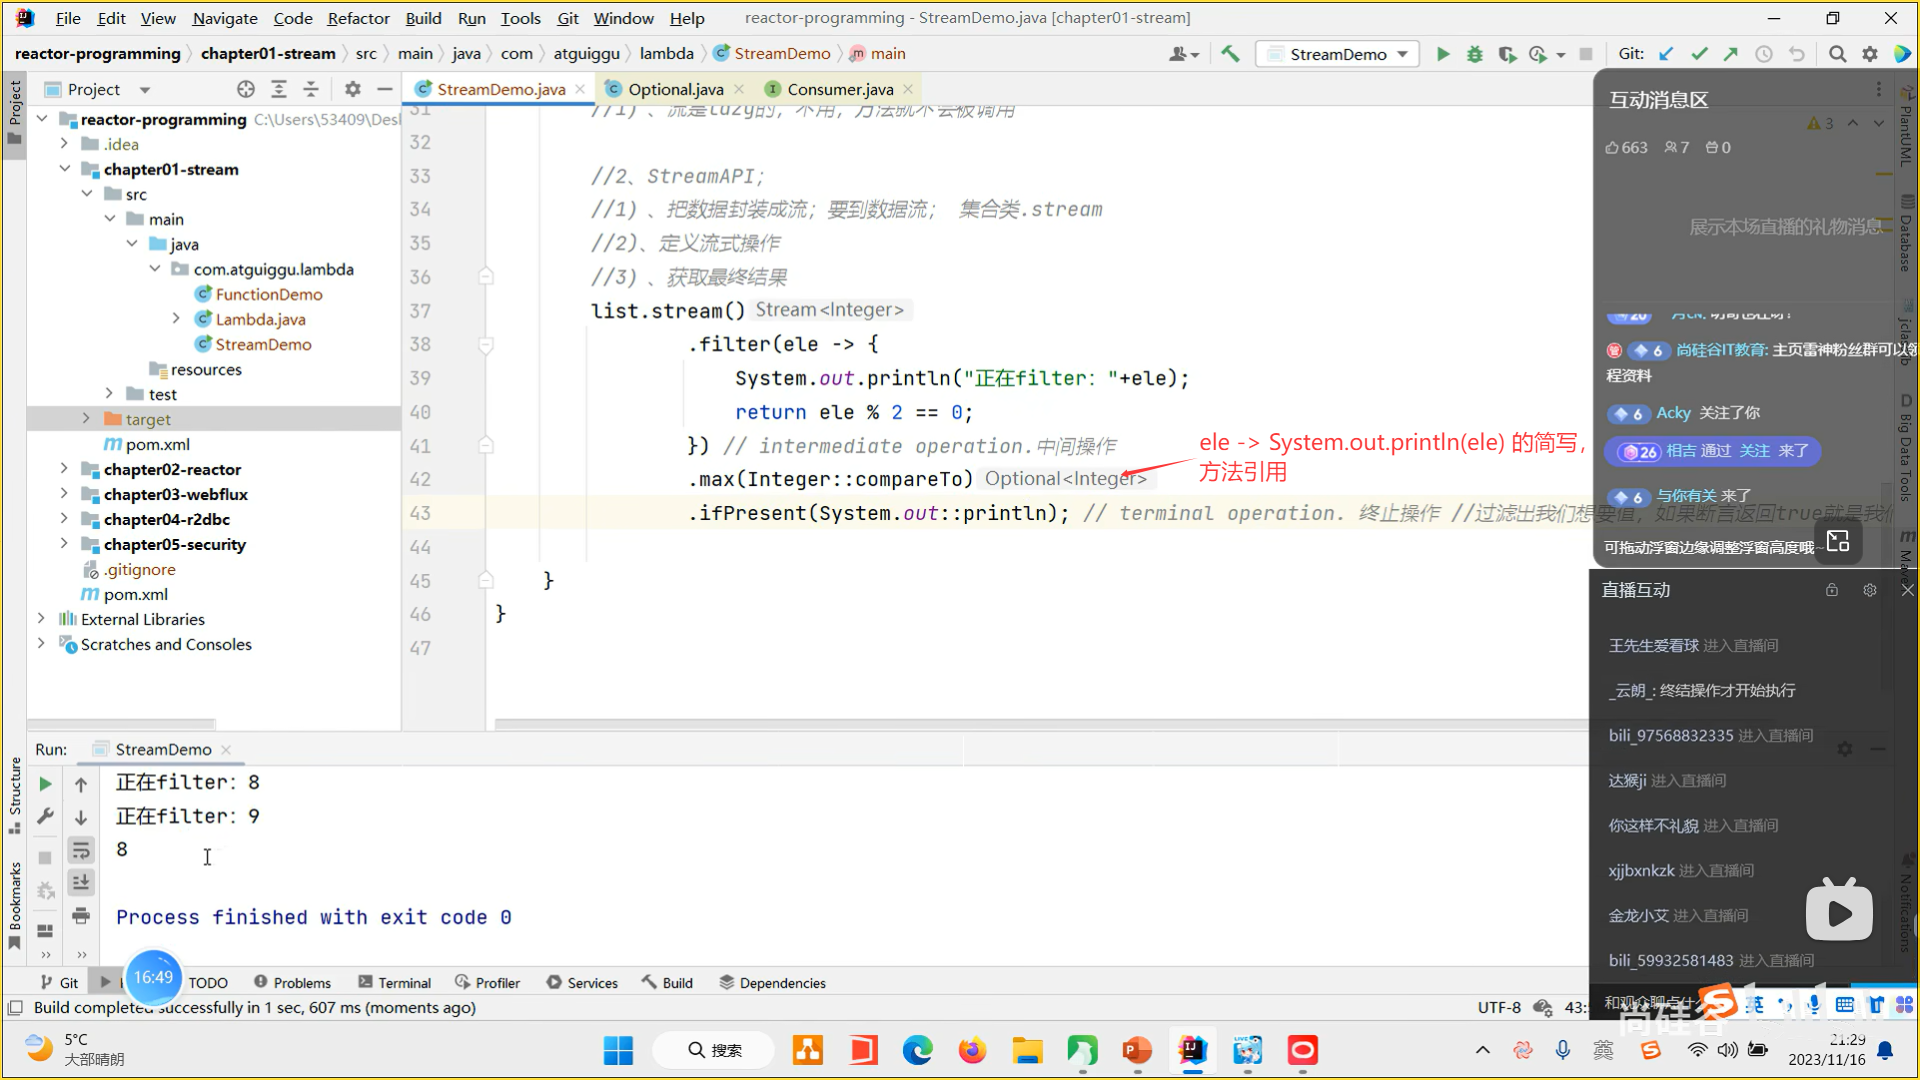Open the StreamDemo run configuration dropdown

tap(1338, 54)
